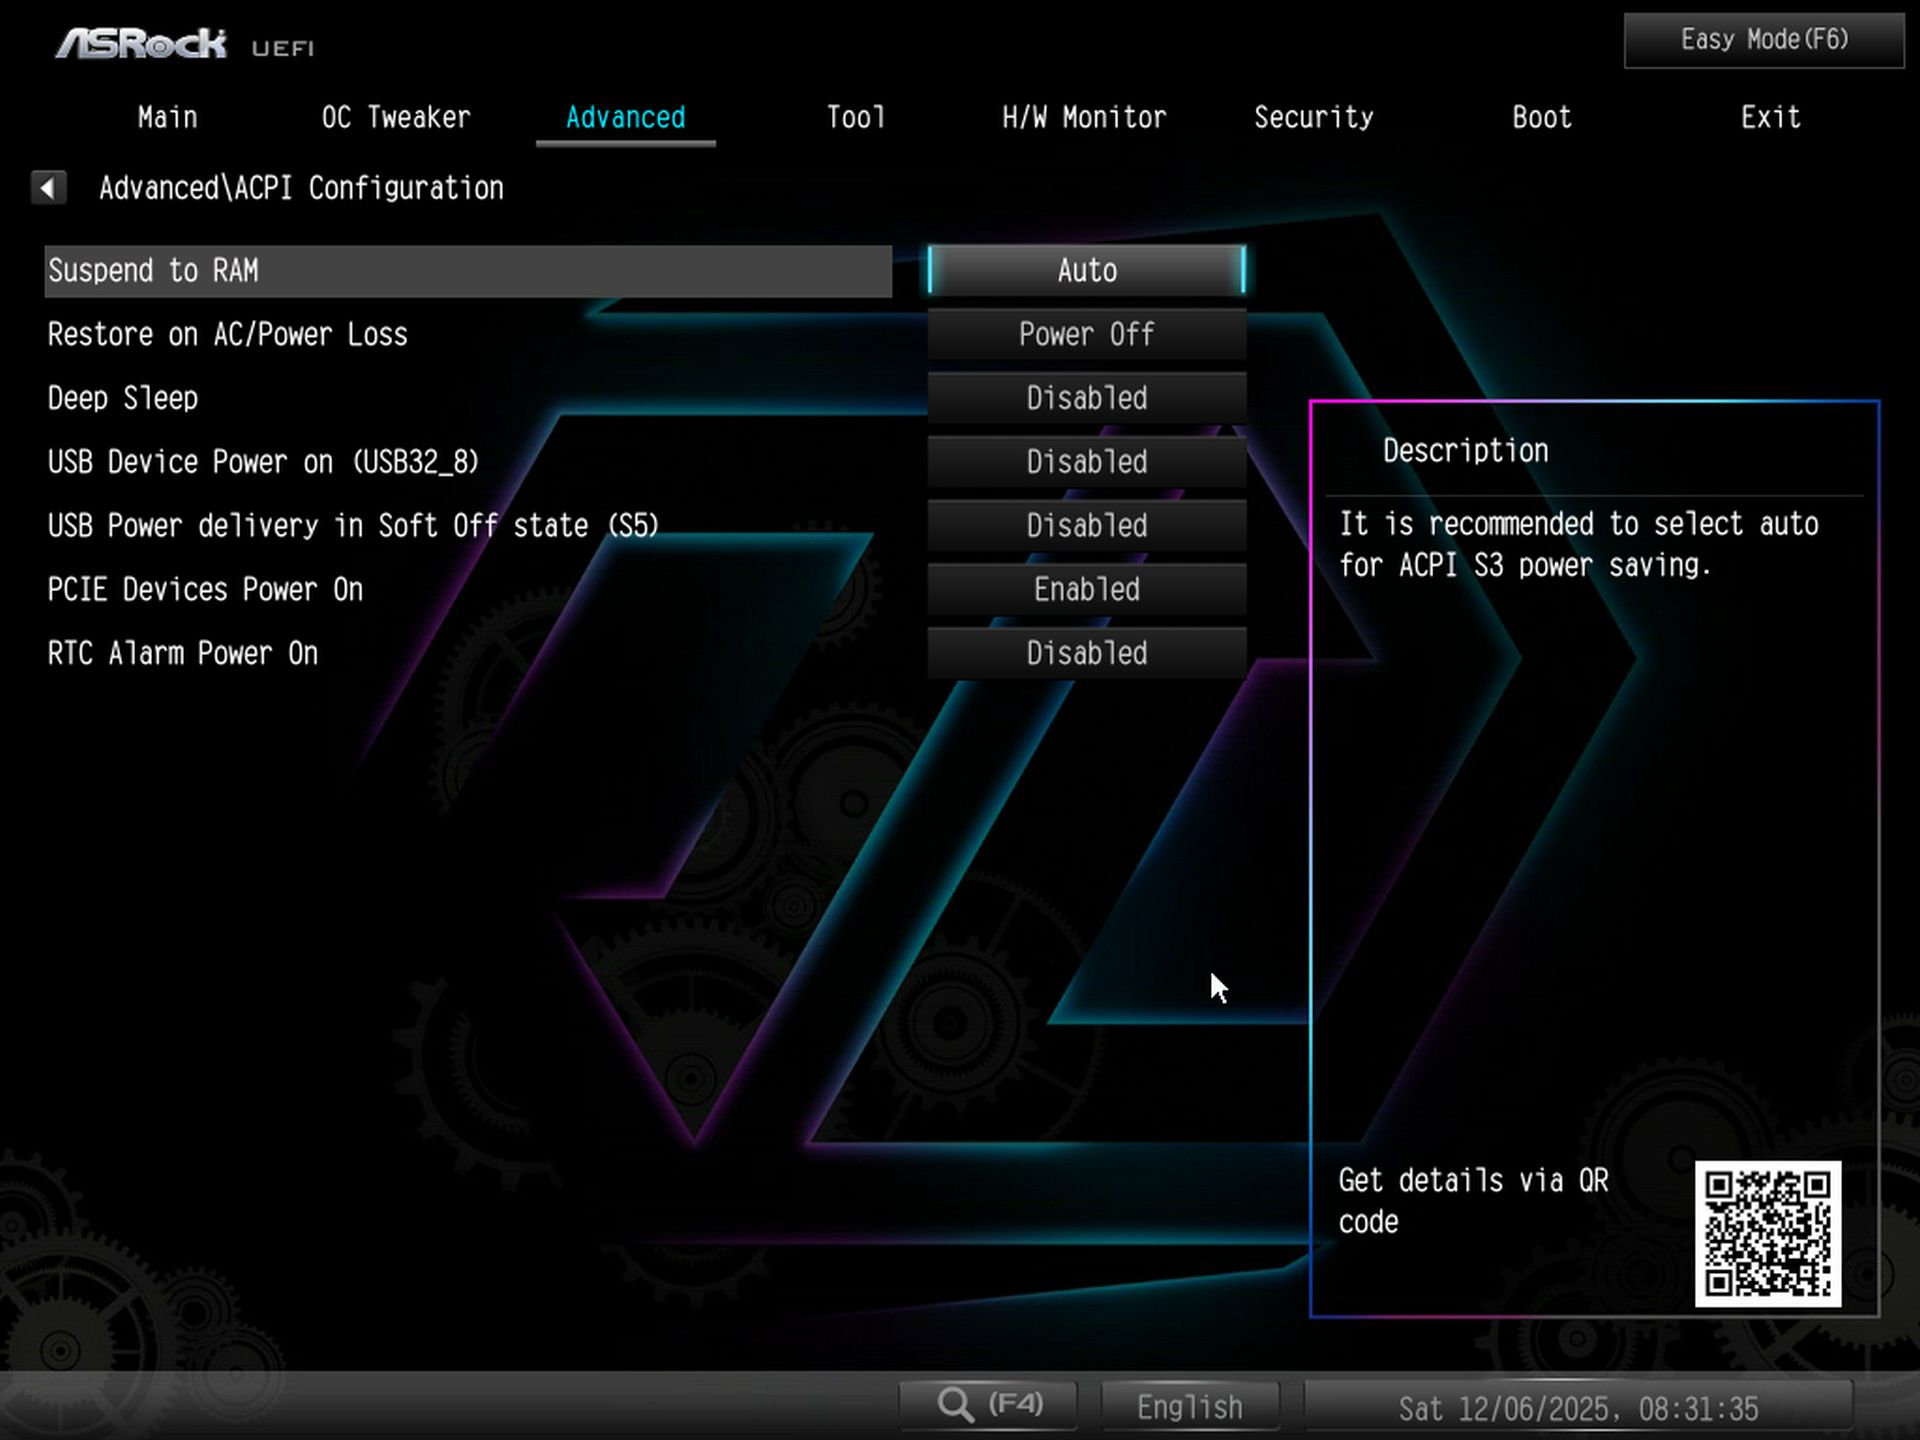This screenshot has height=1440, width=1920.
Task: Disable PCIE Devices Power On
Action: 1086,589
